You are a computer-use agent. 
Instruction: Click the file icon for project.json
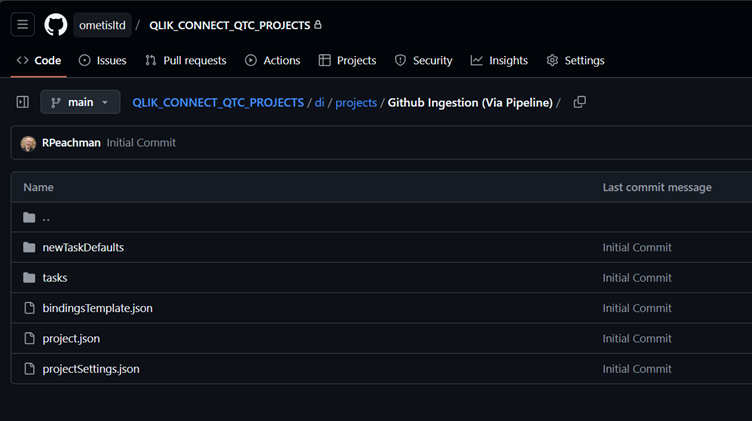29,339
